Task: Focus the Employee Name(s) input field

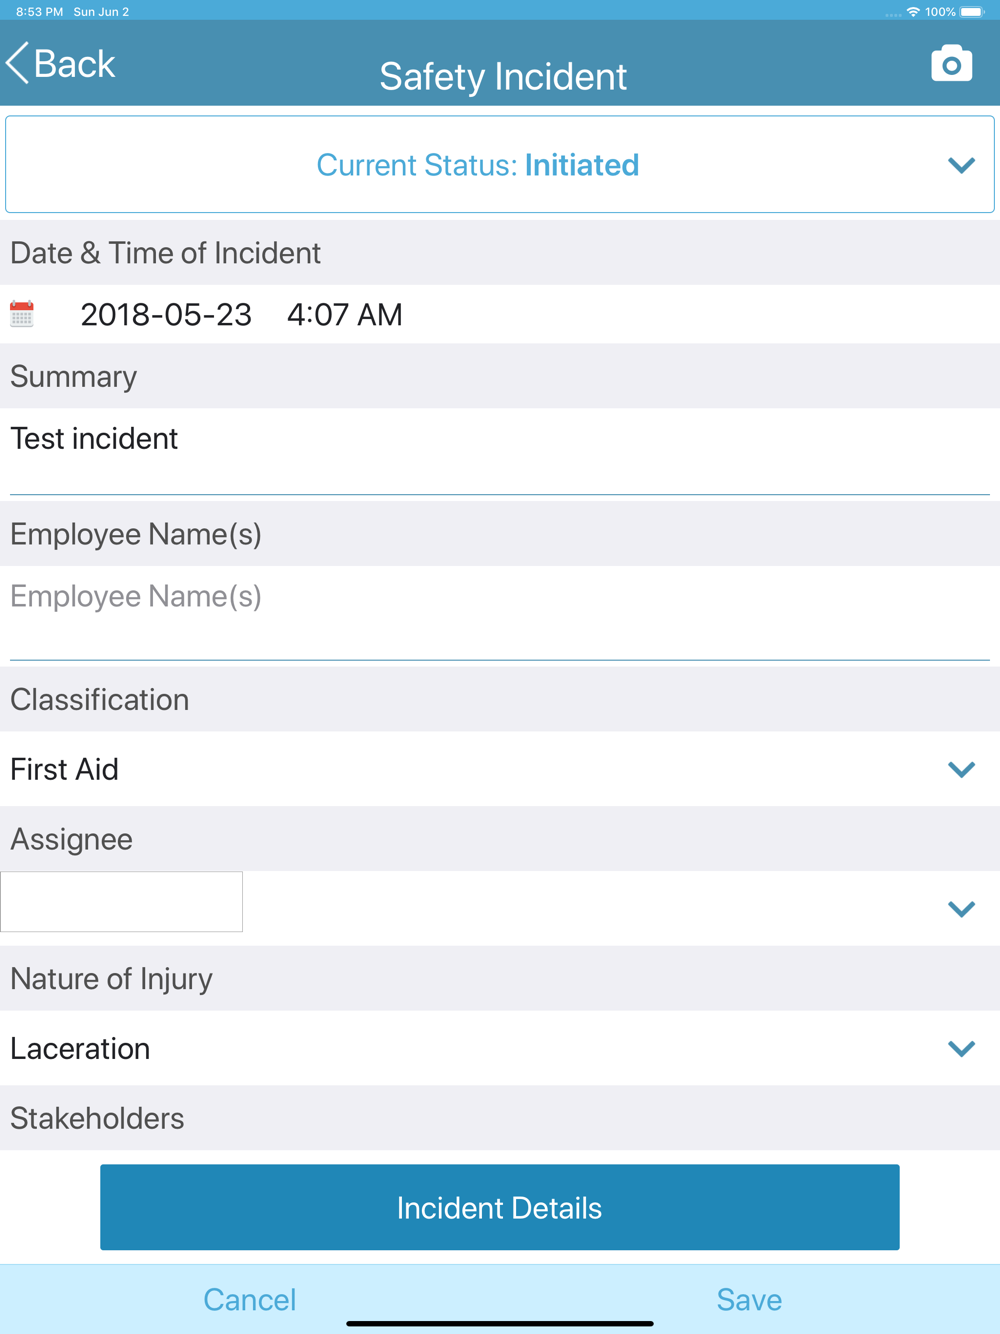Action: click(500, 613)
